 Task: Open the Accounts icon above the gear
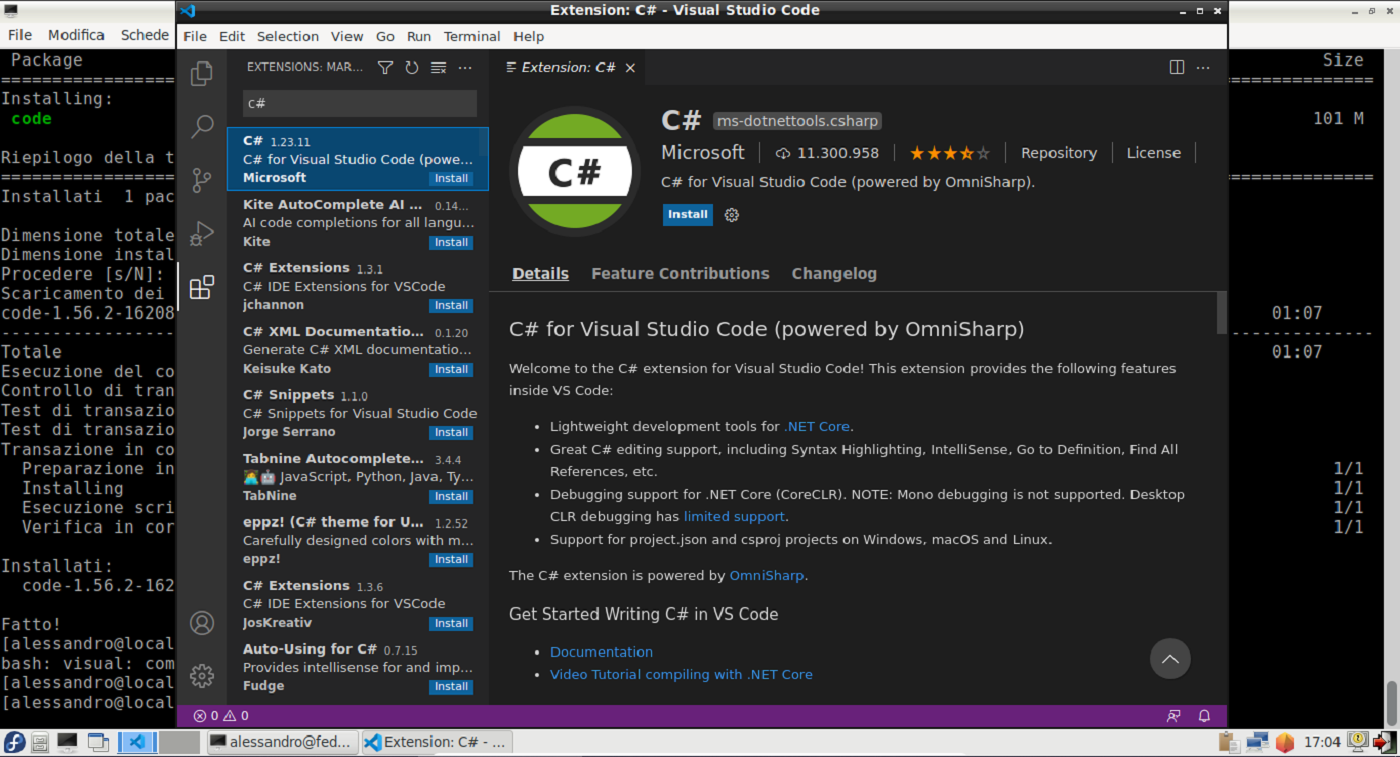pos(202,622)
